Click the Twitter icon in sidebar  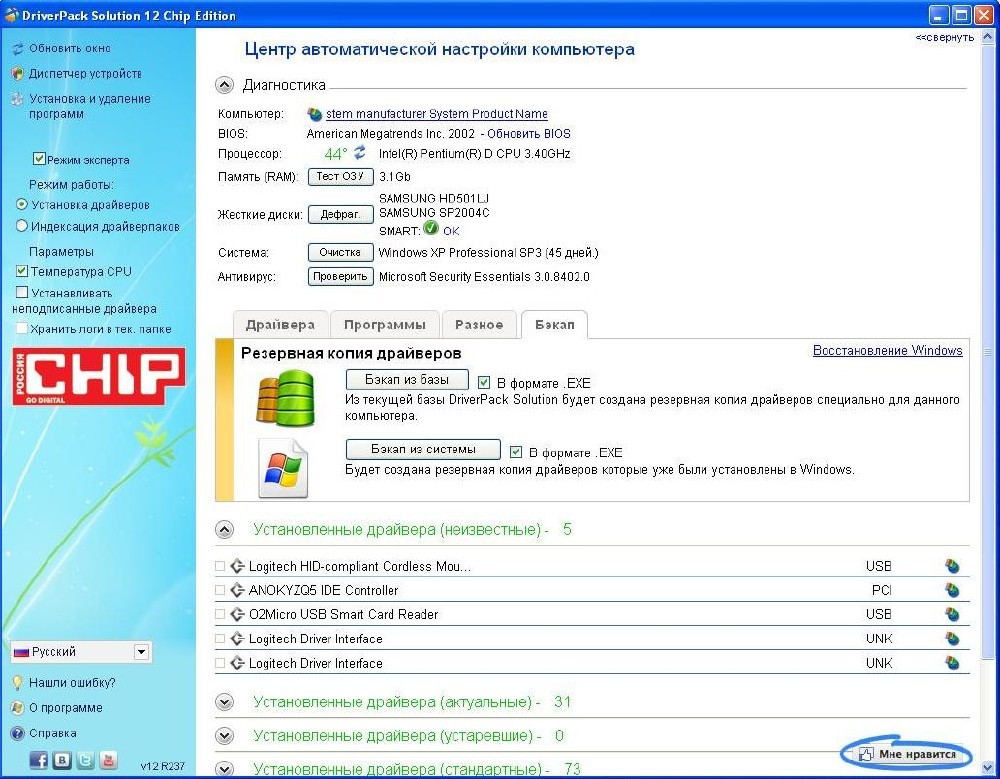click(85, 760)
